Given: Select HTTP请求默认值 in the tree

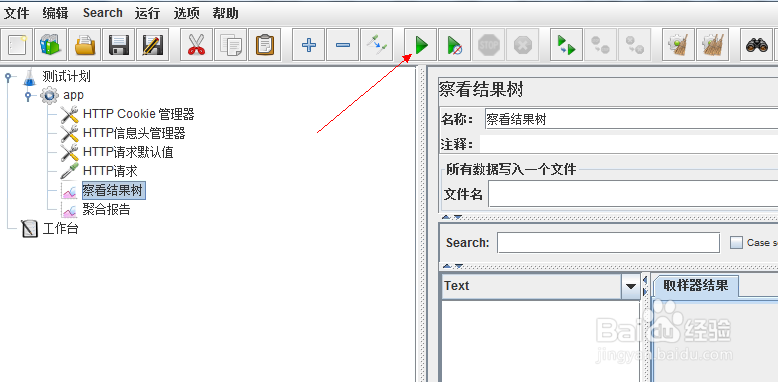Looking at the screenshot, I should click(128, 152).
